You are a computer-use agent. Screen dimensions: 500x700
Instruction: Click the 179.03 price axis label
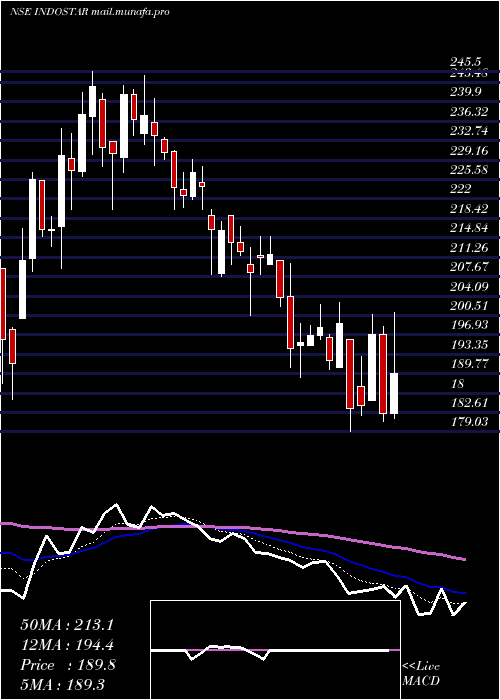470,422
